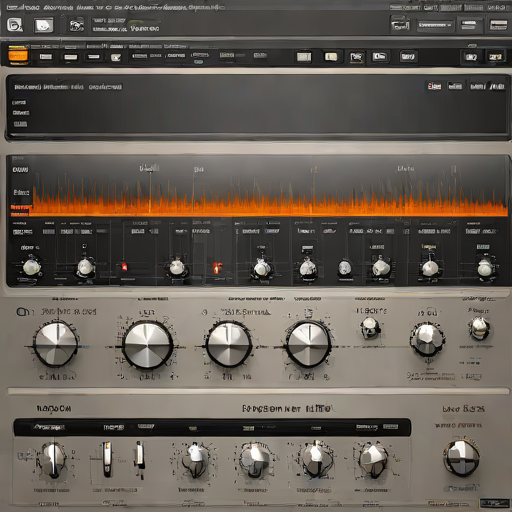Click the white square icon beside the magnifier icon
Screen dimensions: 512x512
pyautogui.click(x=44, y=25)
